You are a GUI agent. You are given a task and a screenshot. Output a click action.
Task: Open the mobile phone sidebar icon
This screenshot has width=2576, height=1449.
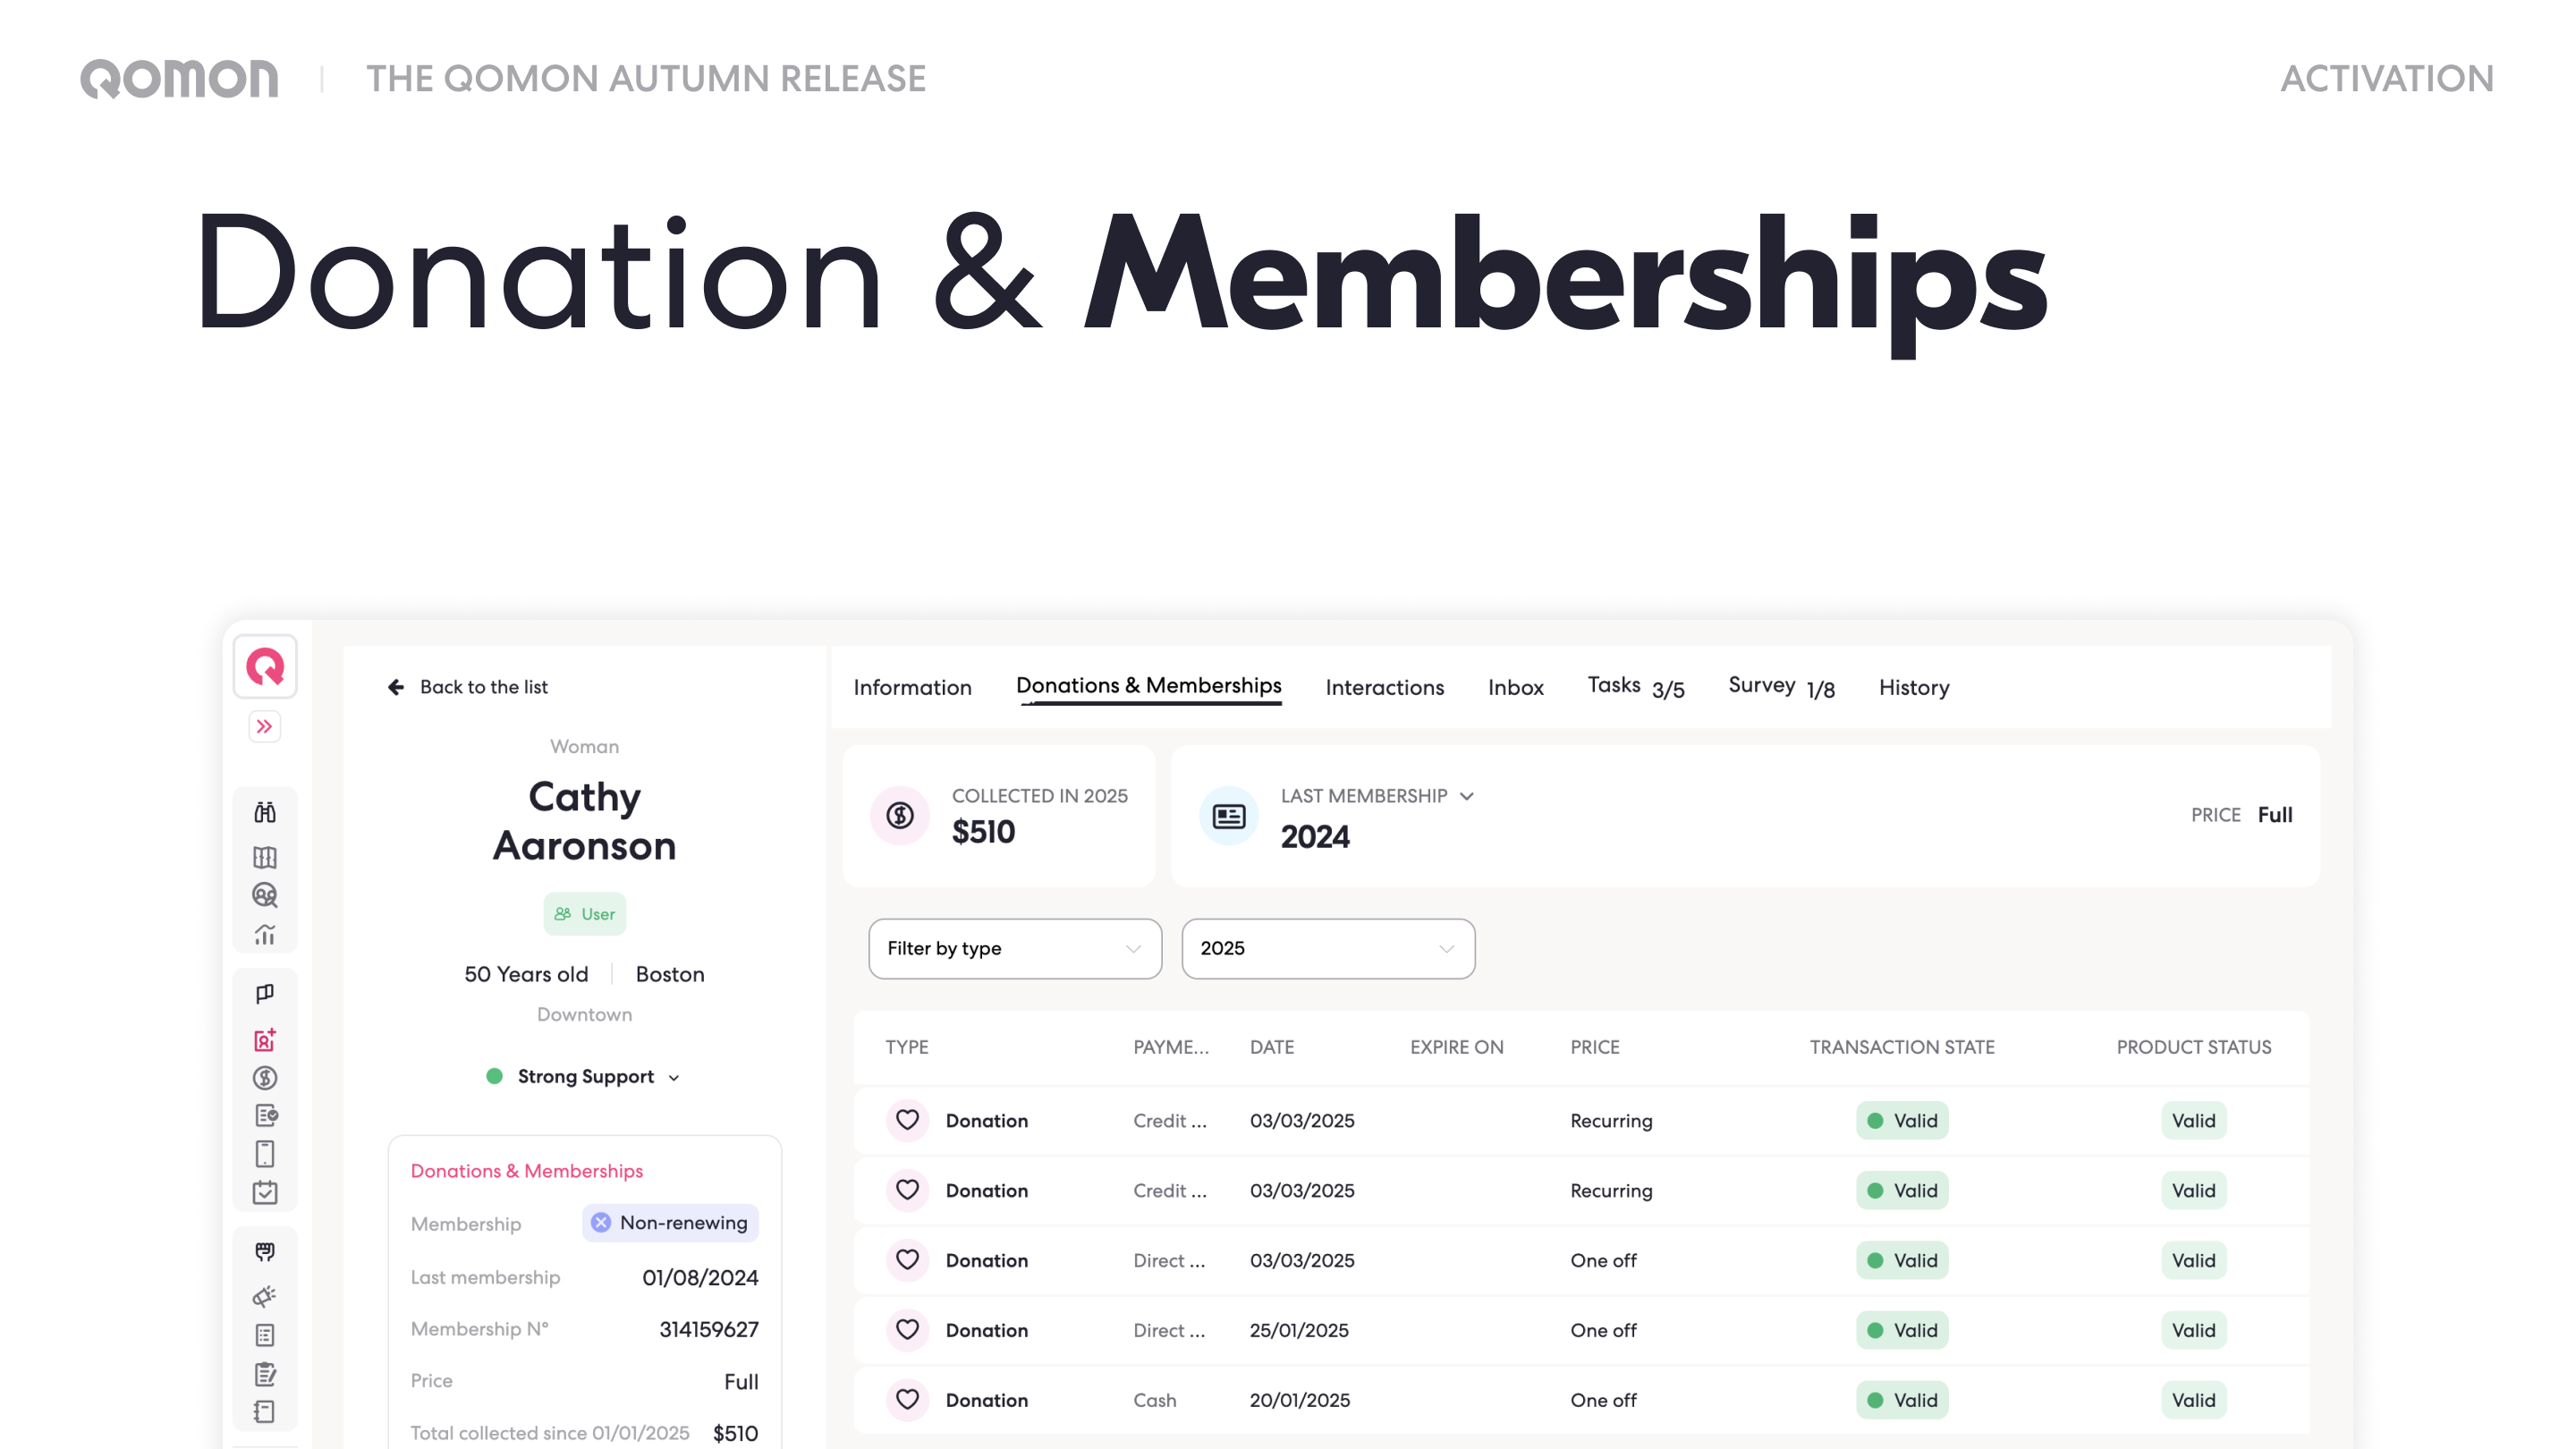click(265, 1153)
